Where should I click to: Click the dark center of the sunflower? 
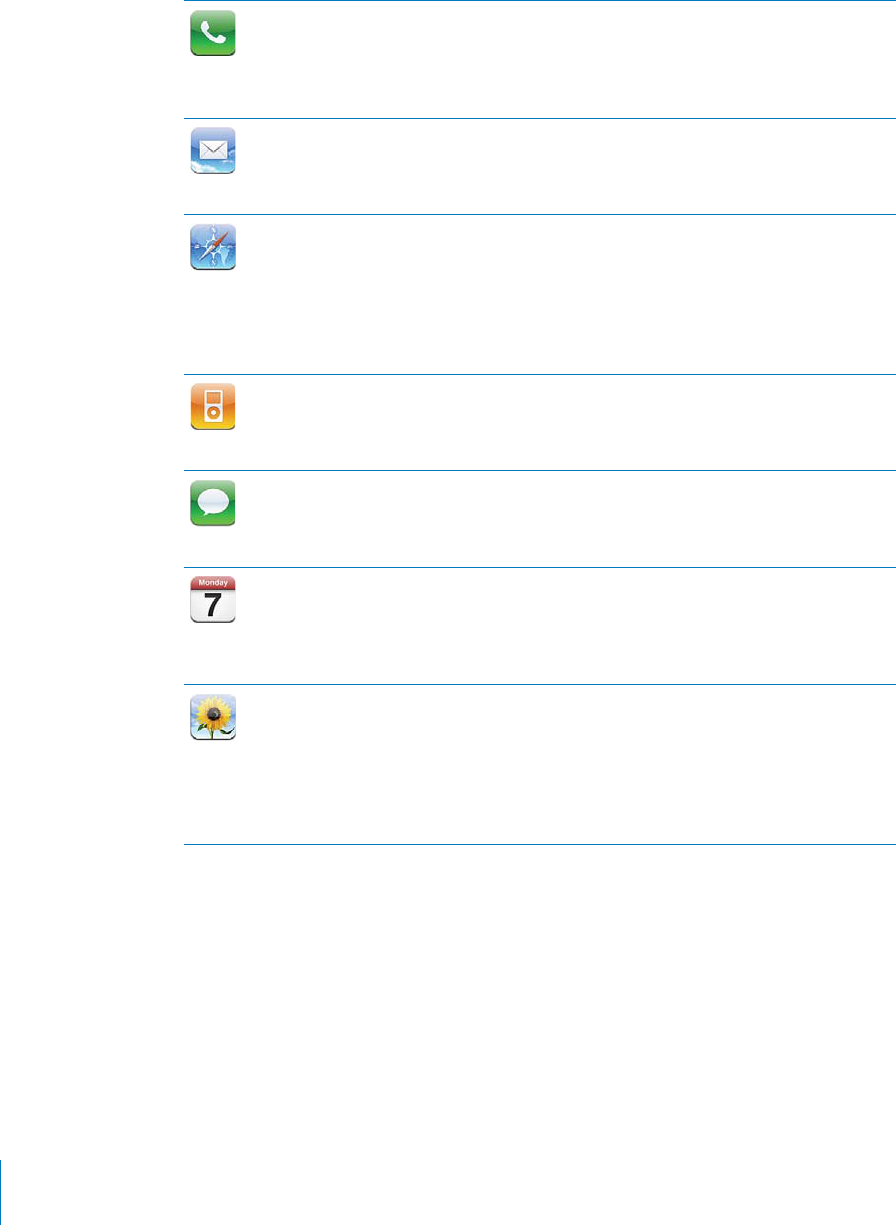(x=213, y=713)
